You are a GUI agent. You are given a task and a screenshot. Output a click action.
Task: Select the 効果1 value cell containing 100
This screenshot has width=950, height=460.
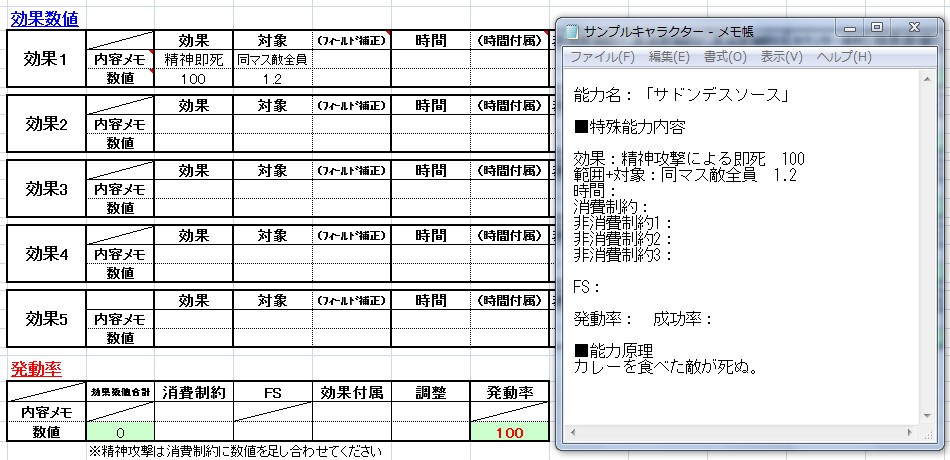pyautogui.click(x=193, y=79)
